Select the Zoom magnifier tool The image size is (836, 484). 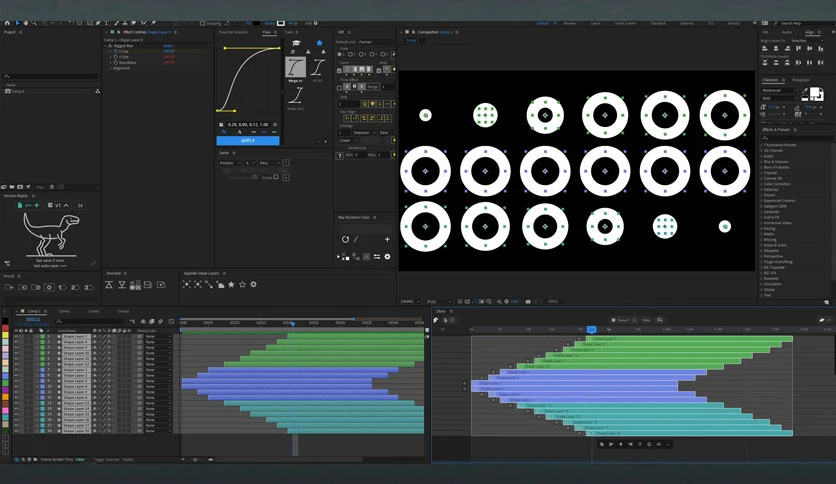[34, 23]
